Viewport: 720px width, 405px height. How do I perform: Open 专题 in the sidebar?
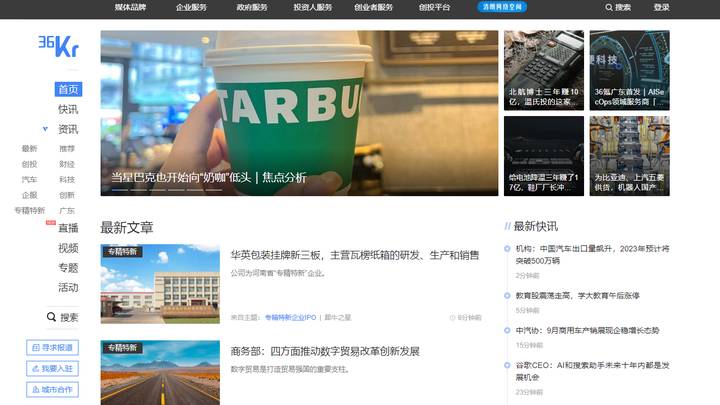tap(68, 268)
